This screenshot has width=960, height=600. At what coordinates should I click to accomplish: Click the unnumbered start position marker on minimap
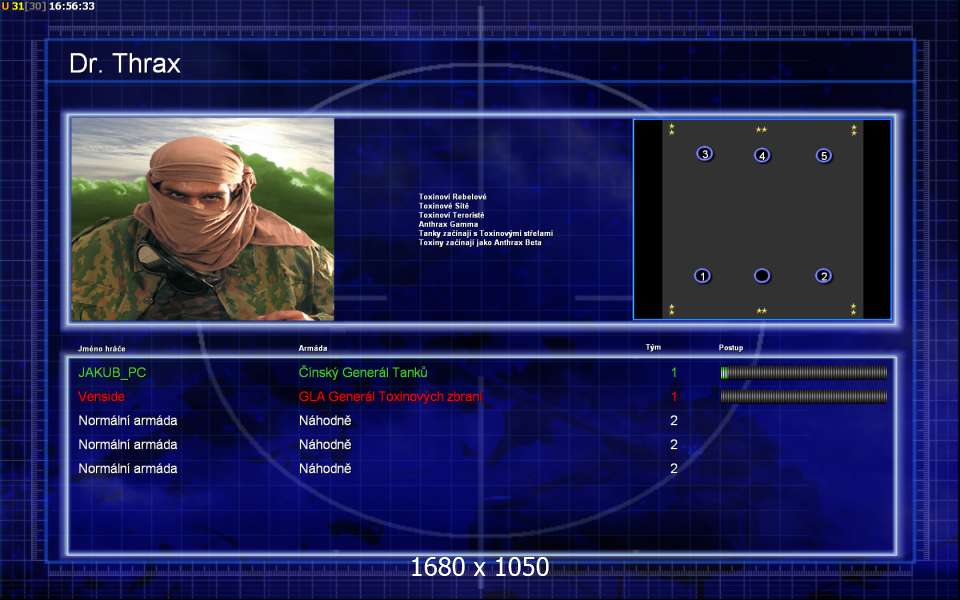(x=762, y=276)
